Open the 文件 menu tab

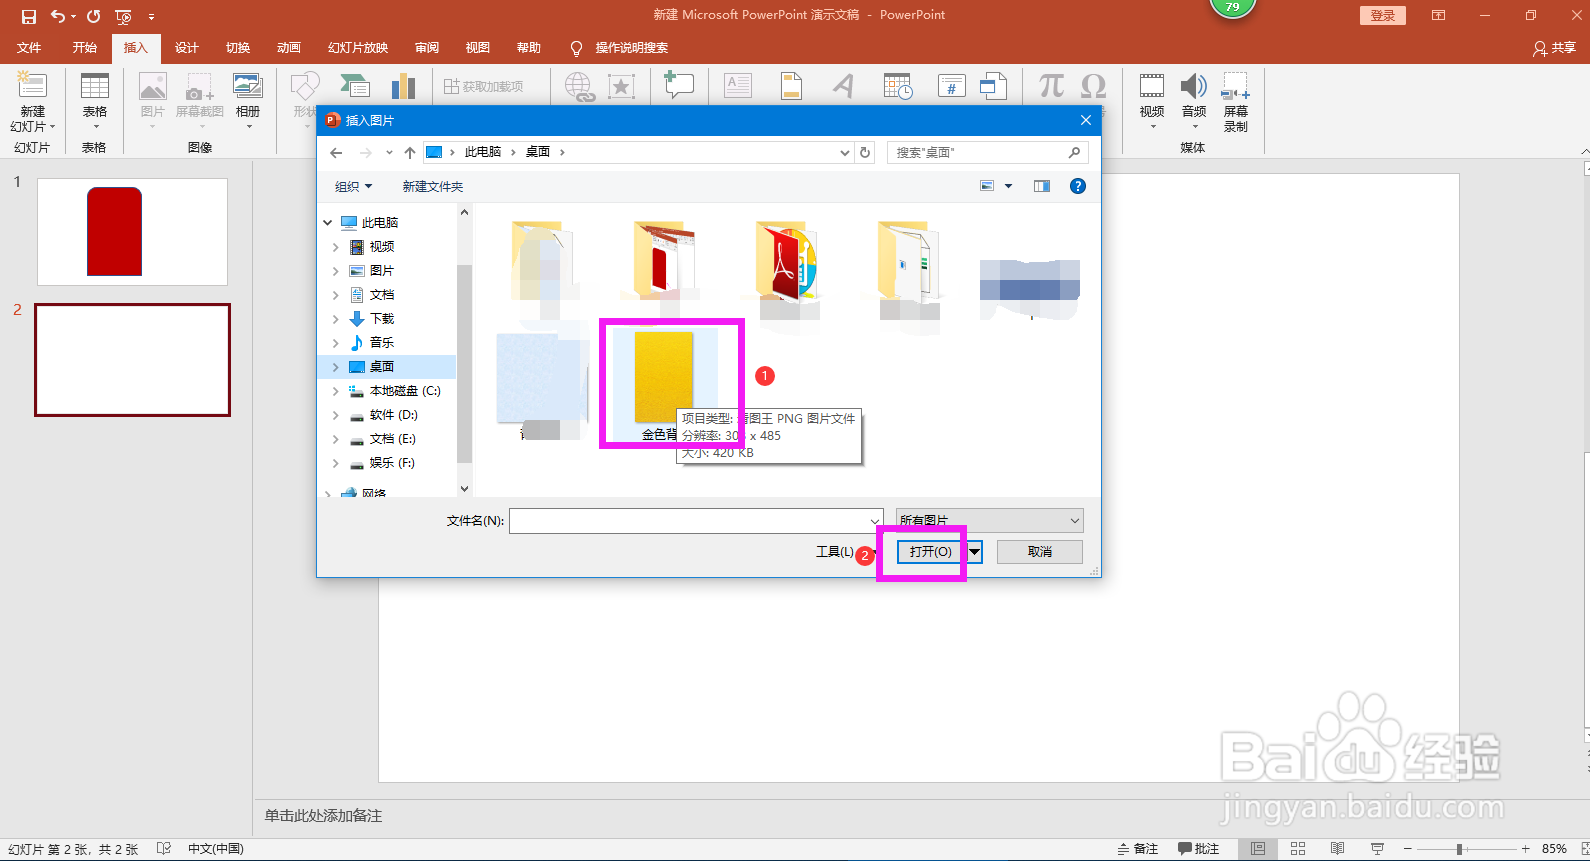pos(29,48)
